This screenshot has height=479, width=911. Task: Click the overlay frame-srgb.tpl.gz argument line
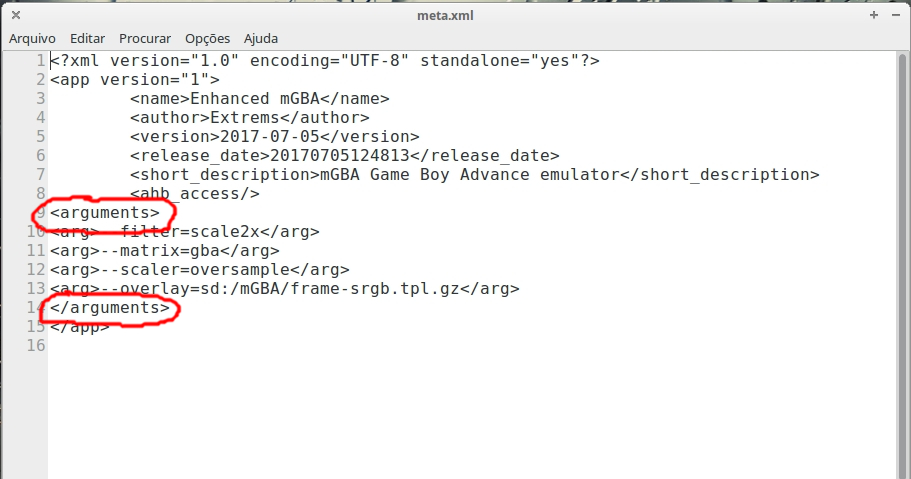click(285, 289)
